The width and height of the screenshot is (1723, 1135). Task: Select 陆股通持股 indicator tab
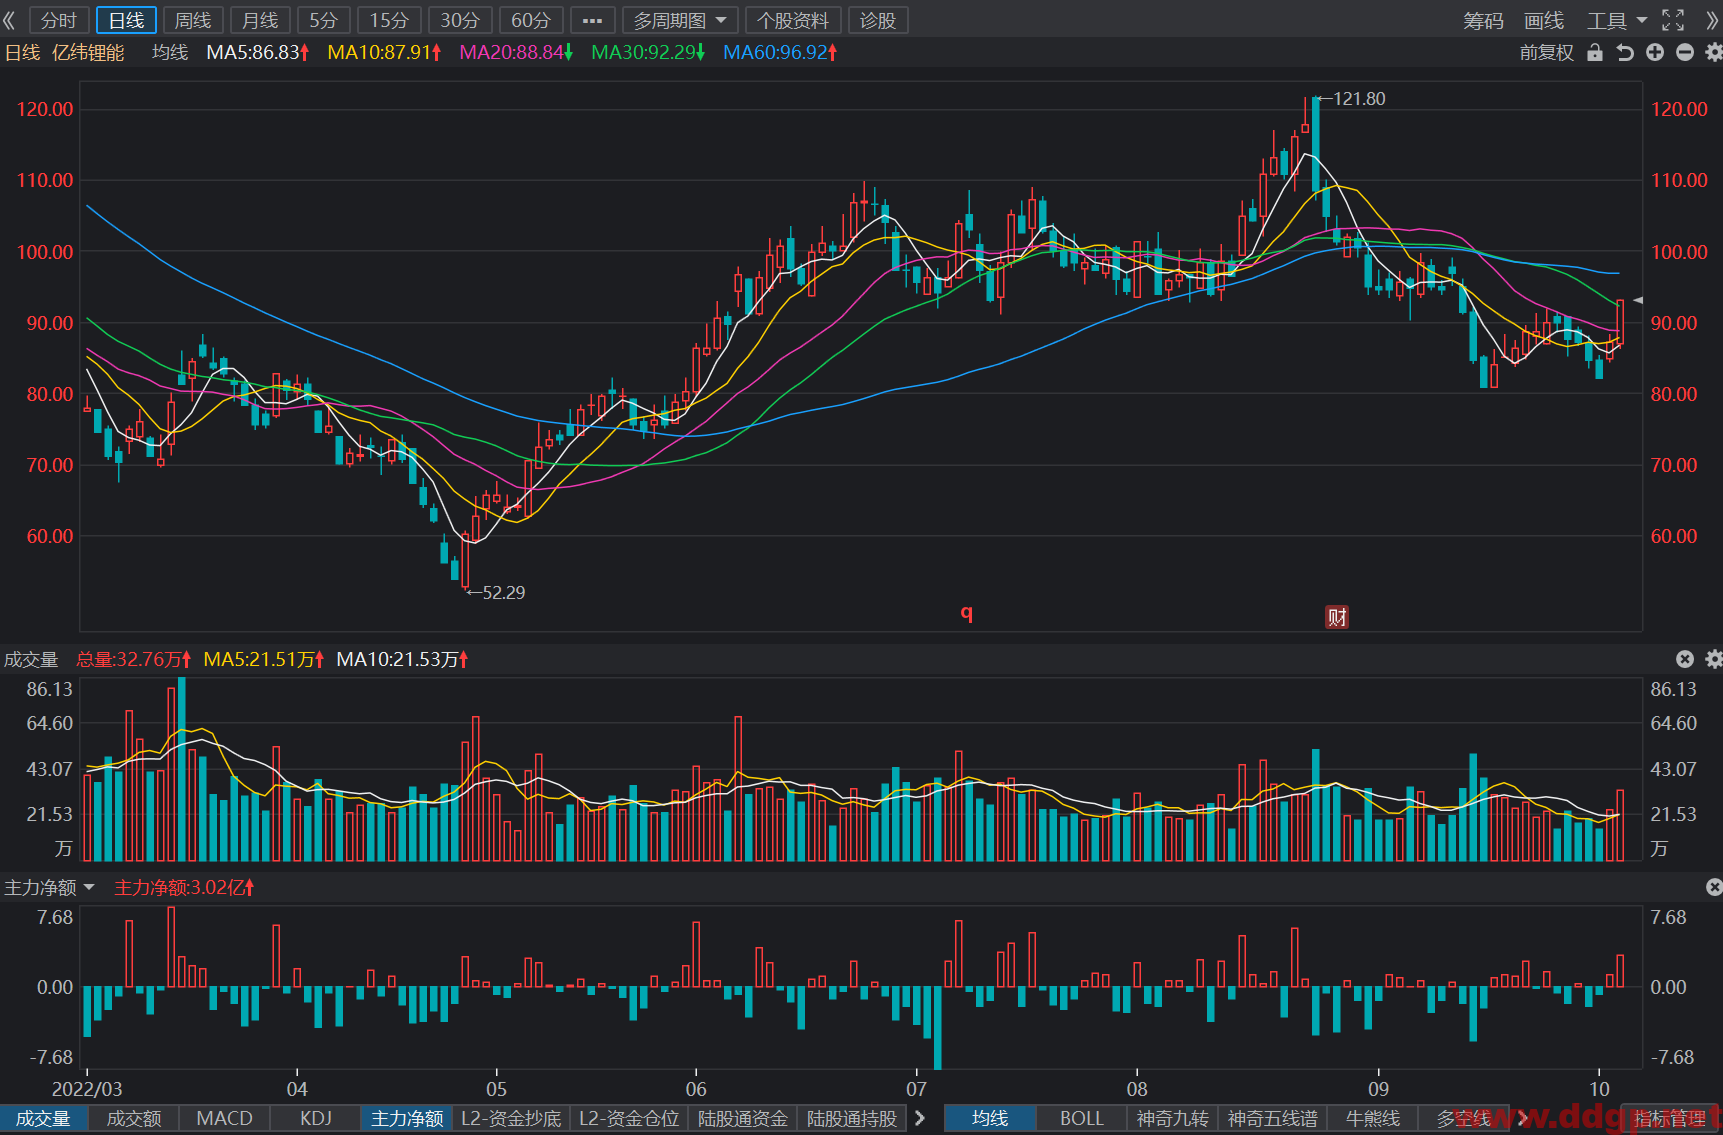[852, 1118]
